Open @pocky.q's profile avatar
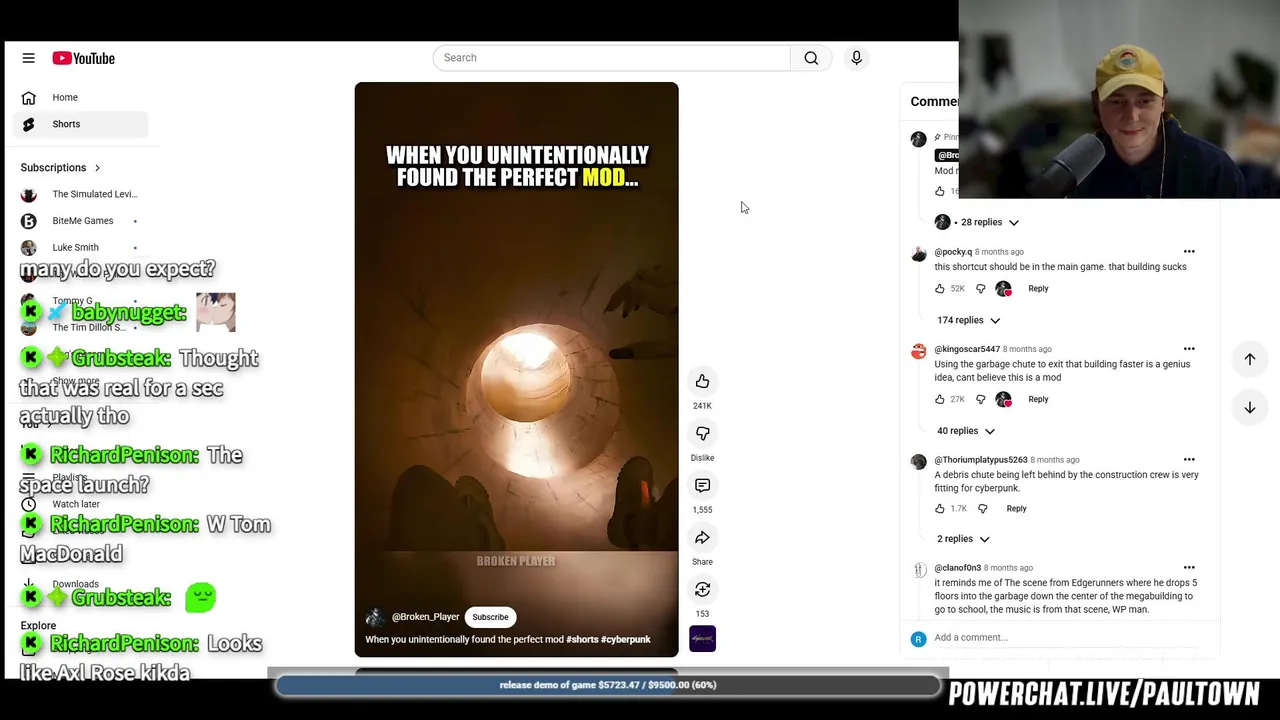Image resolution: width=1280 pixels, height=720 pixels. point(918,254)
